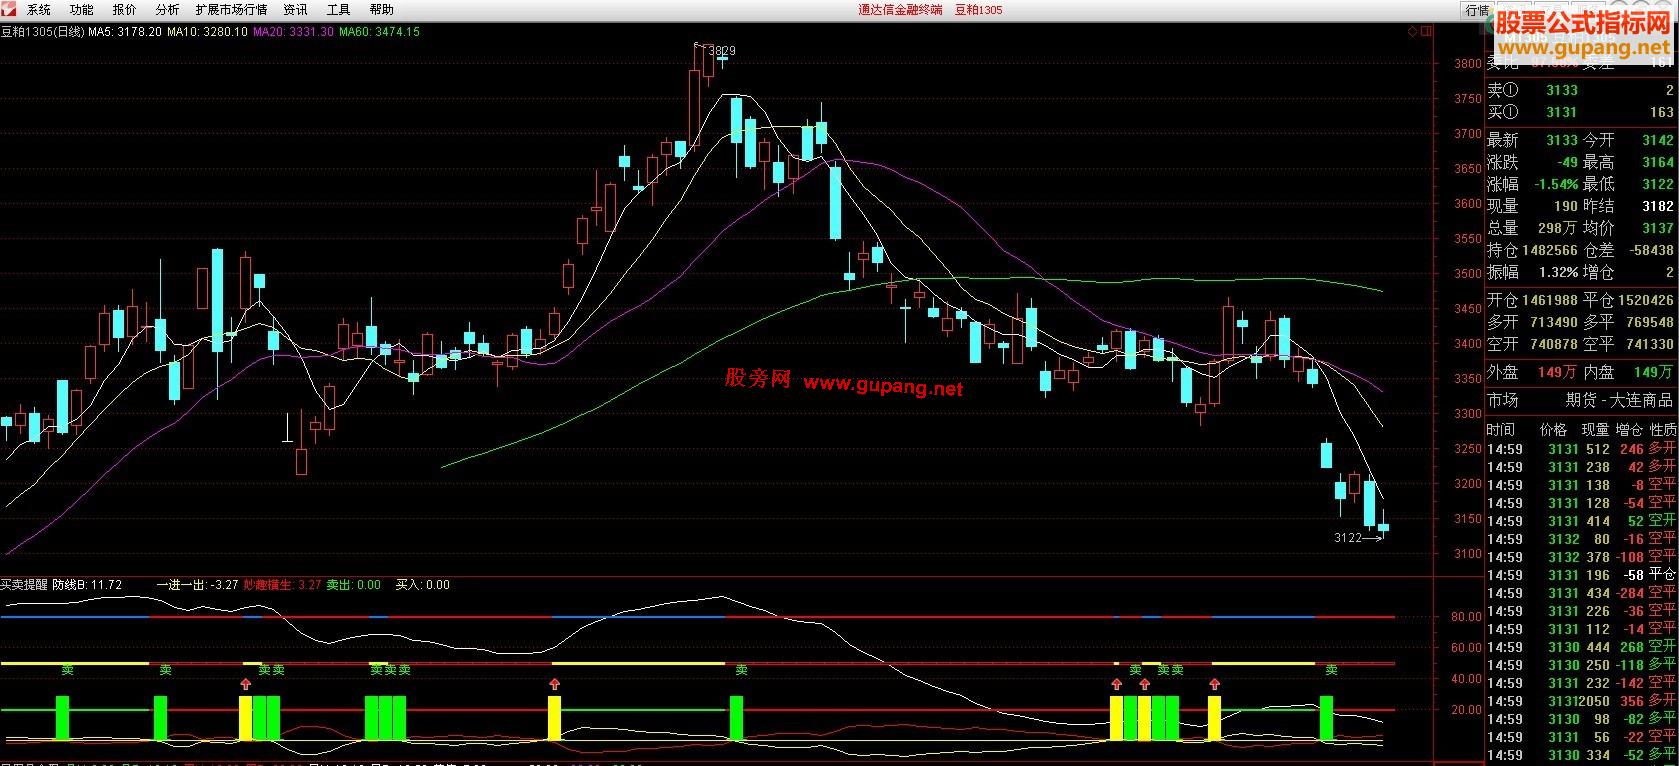The image size is (1679, 766).
Task: Click the 市场 期货-大连商品 row
Action: (1580, 400)
